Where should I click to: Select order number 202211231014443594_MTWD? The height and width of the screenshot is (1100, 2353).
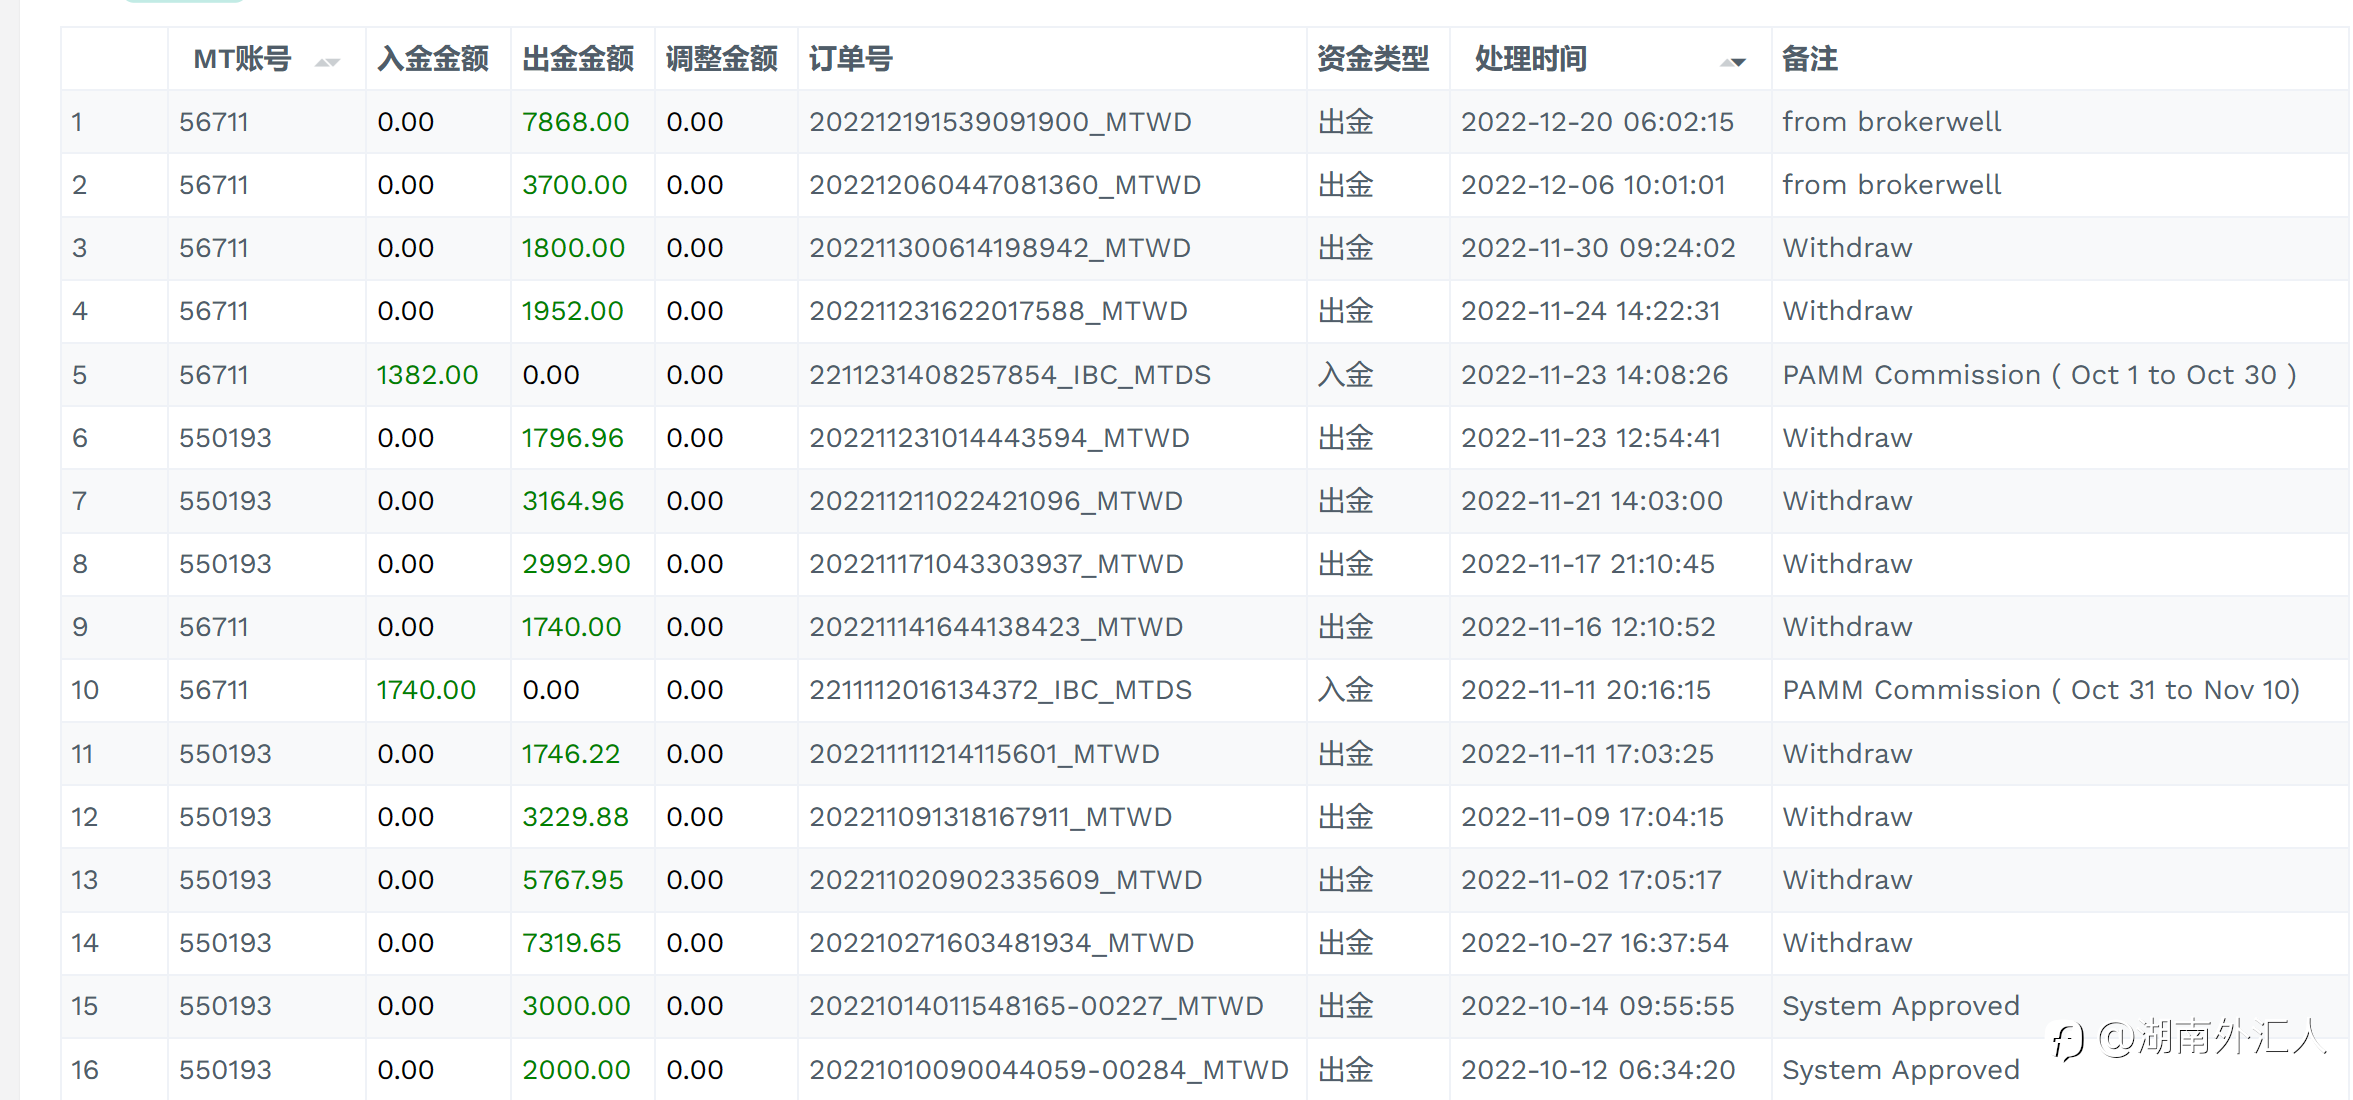coord(999,438)
